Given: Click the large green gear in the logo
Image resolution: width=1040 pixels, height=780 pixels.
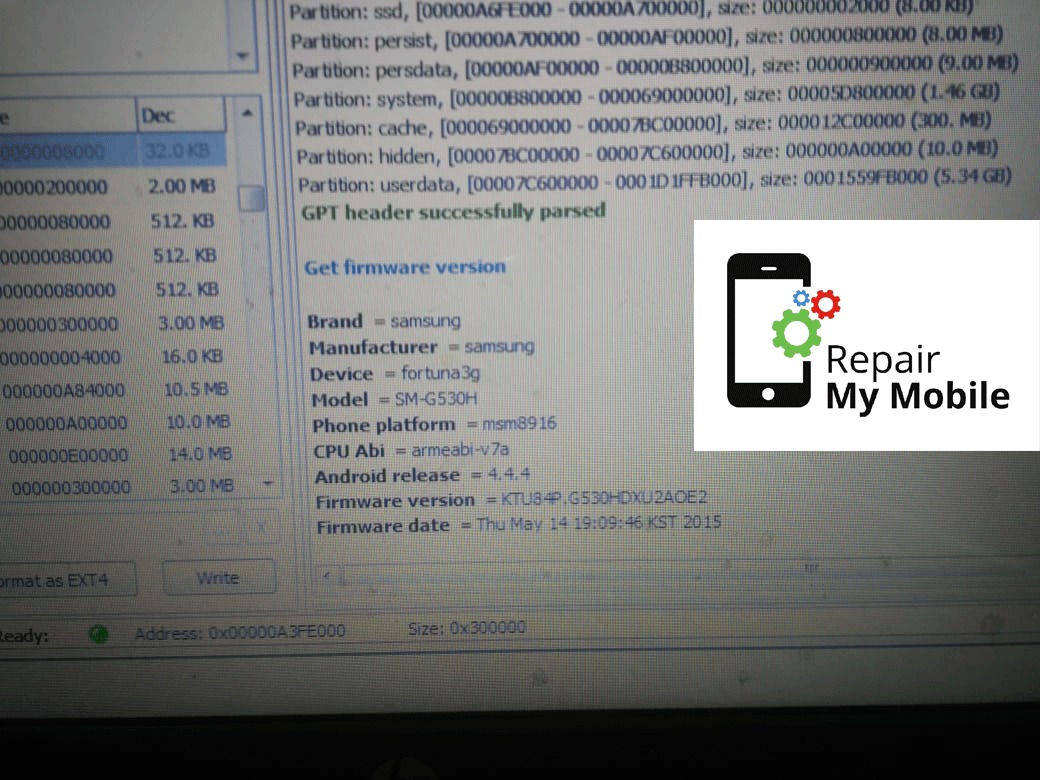Looking at the screenshot, I should tap(797, 333).
